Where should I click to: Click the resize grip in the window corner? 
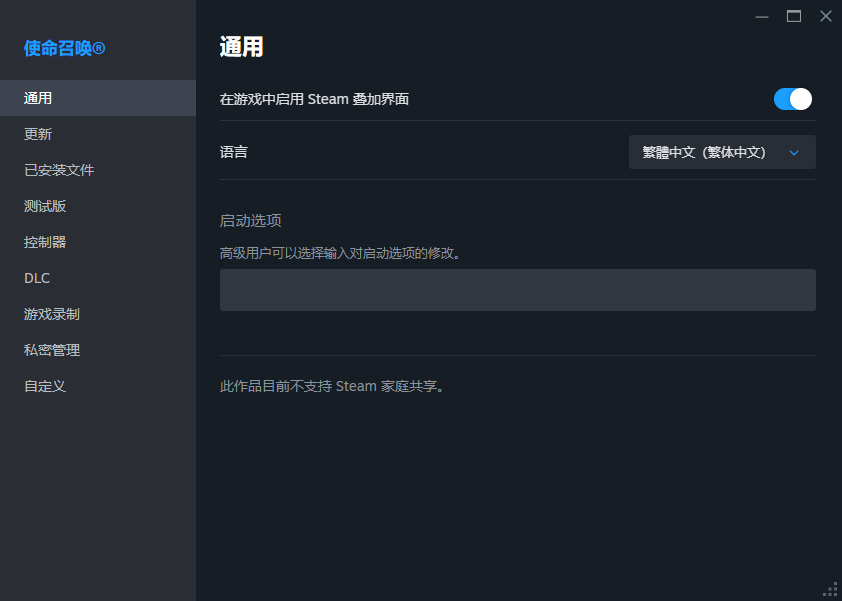pyautogui.click(x=830, y=589)
